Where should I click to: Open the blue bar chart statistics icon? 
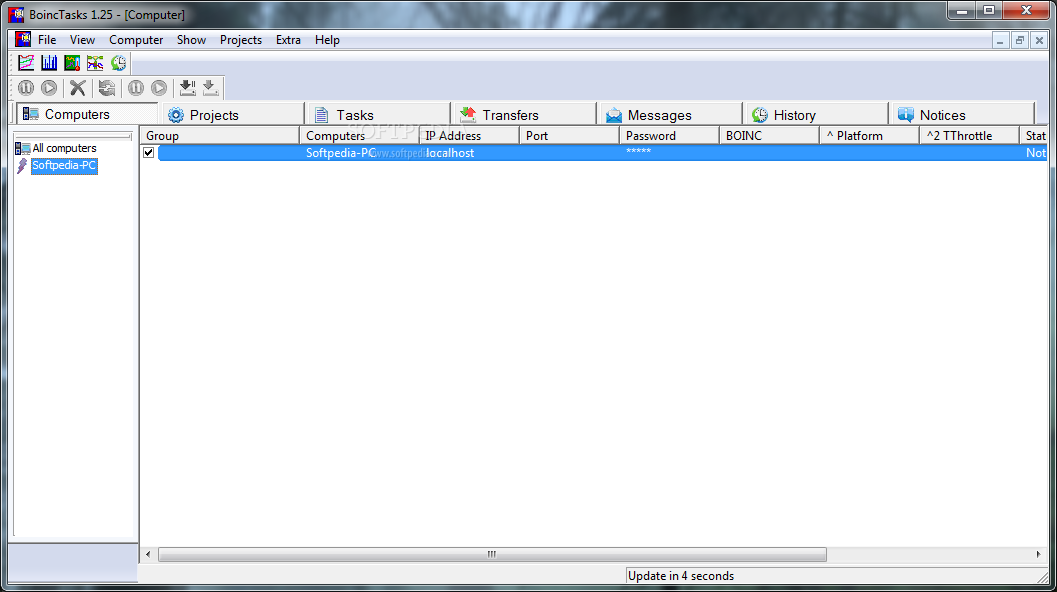[49, 63]
